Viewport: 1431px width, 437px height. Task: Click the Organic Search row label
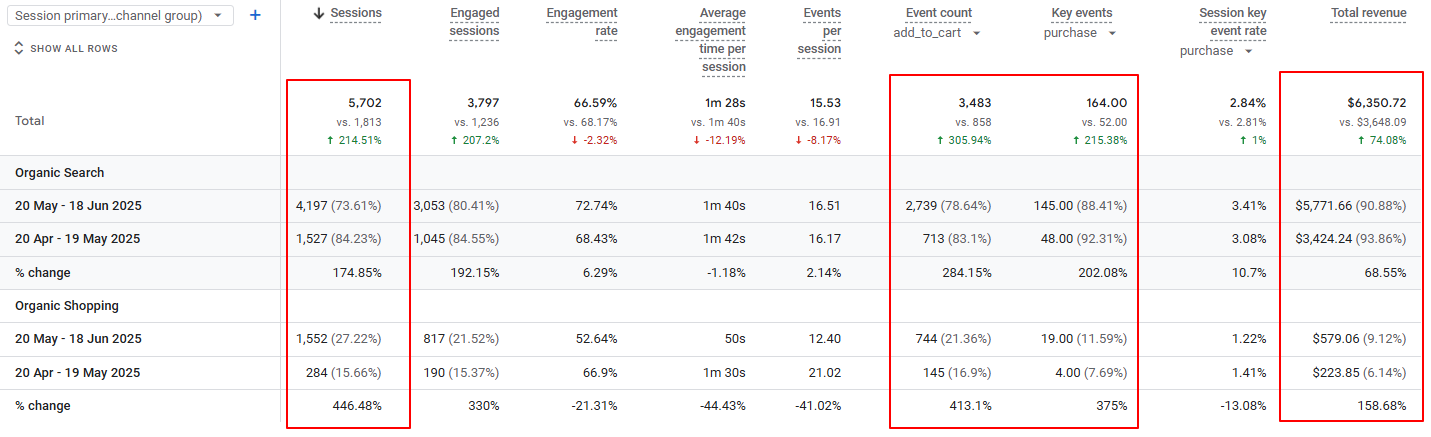pyautogui.click(x=60, y=173)
